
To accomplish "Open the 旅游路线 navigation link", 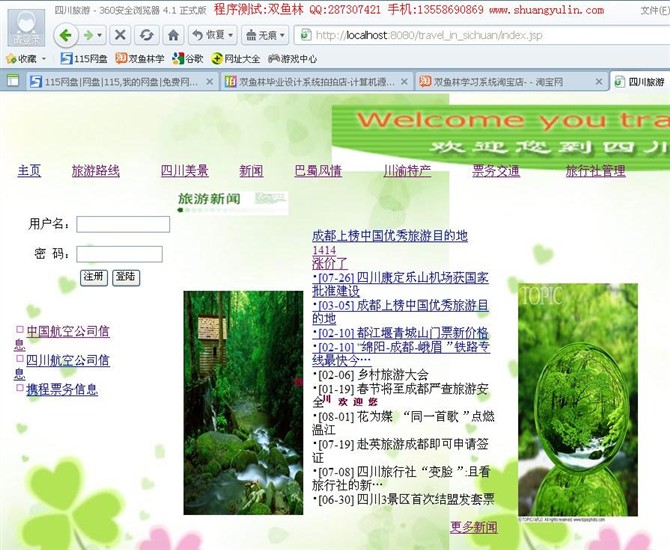I will click(96, 171).
